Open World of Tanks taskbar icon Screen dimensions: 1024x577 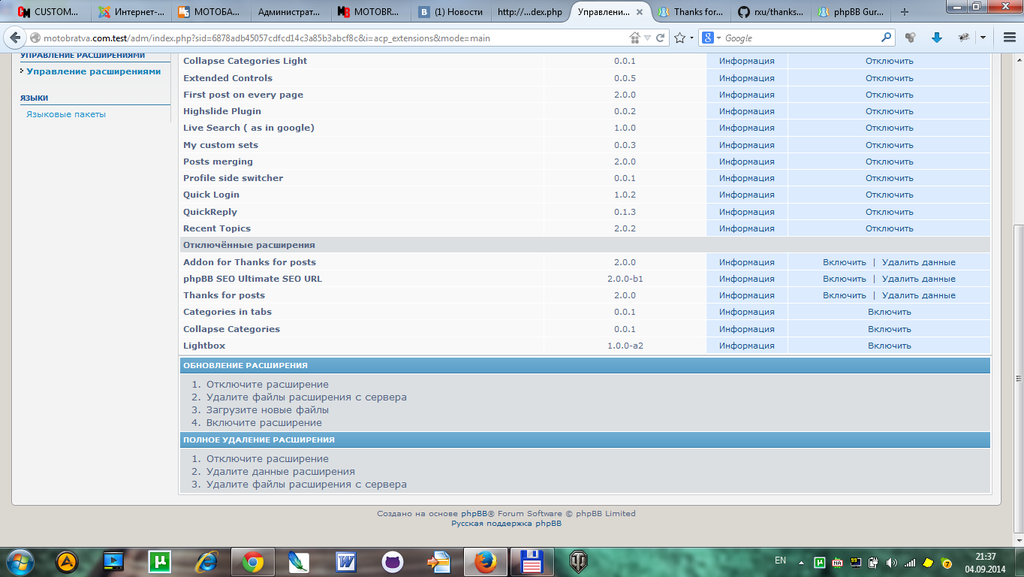579,562
